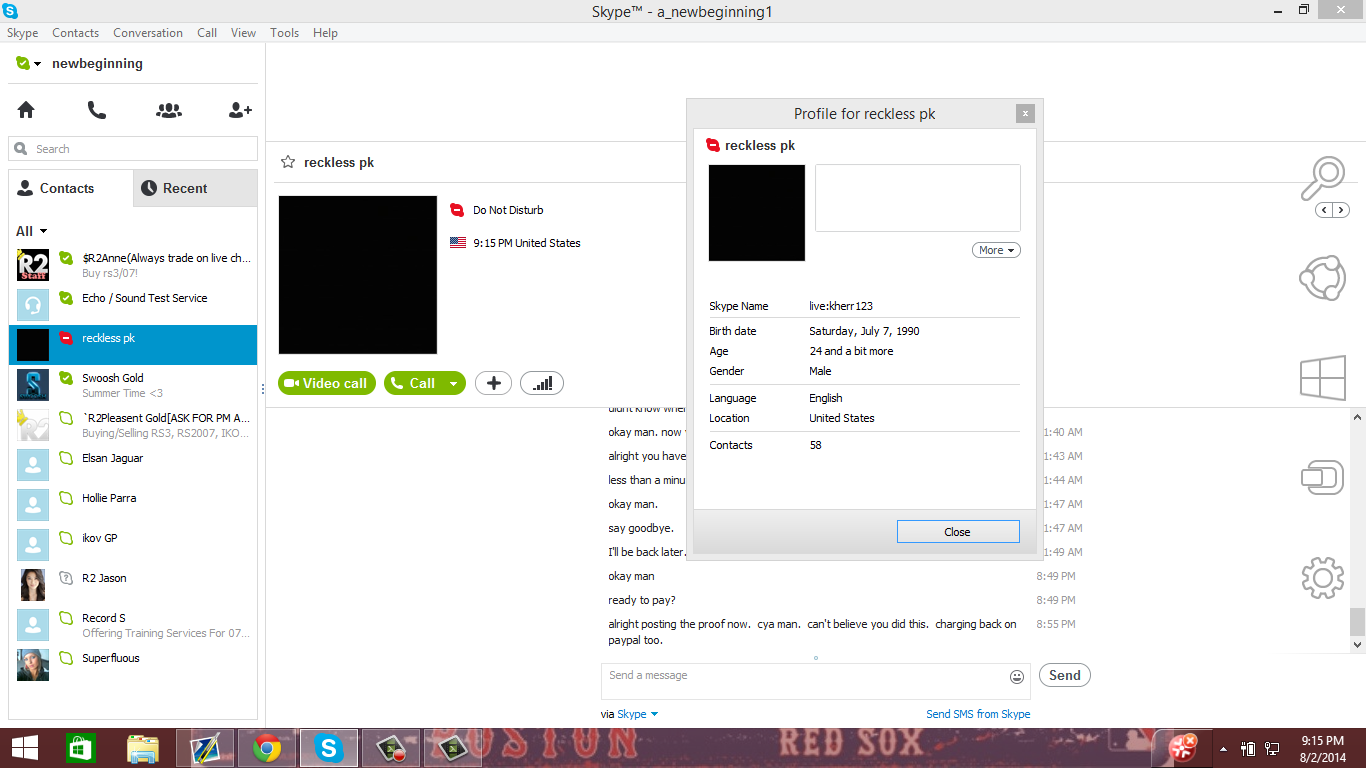Click the R2 Jason contact photo
This screenshot has width=1366, height=768.
pyautogui.click(x=33, y=585)
